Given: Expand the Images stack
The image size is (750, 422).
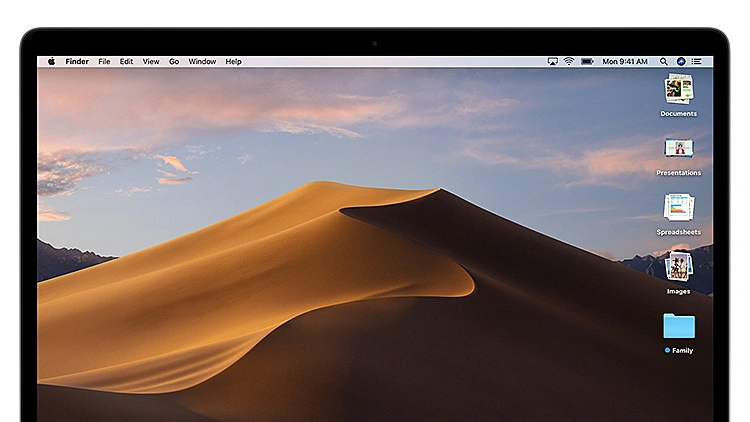Looking at the screenshot, I should tap(679, 267).
